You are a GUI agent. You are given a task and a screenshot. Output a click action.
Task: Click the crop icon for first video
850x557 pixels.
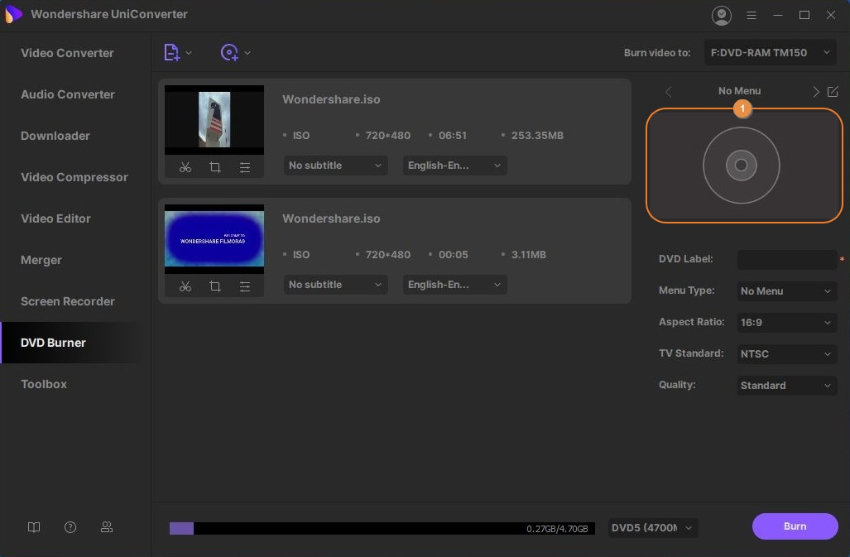215,167
